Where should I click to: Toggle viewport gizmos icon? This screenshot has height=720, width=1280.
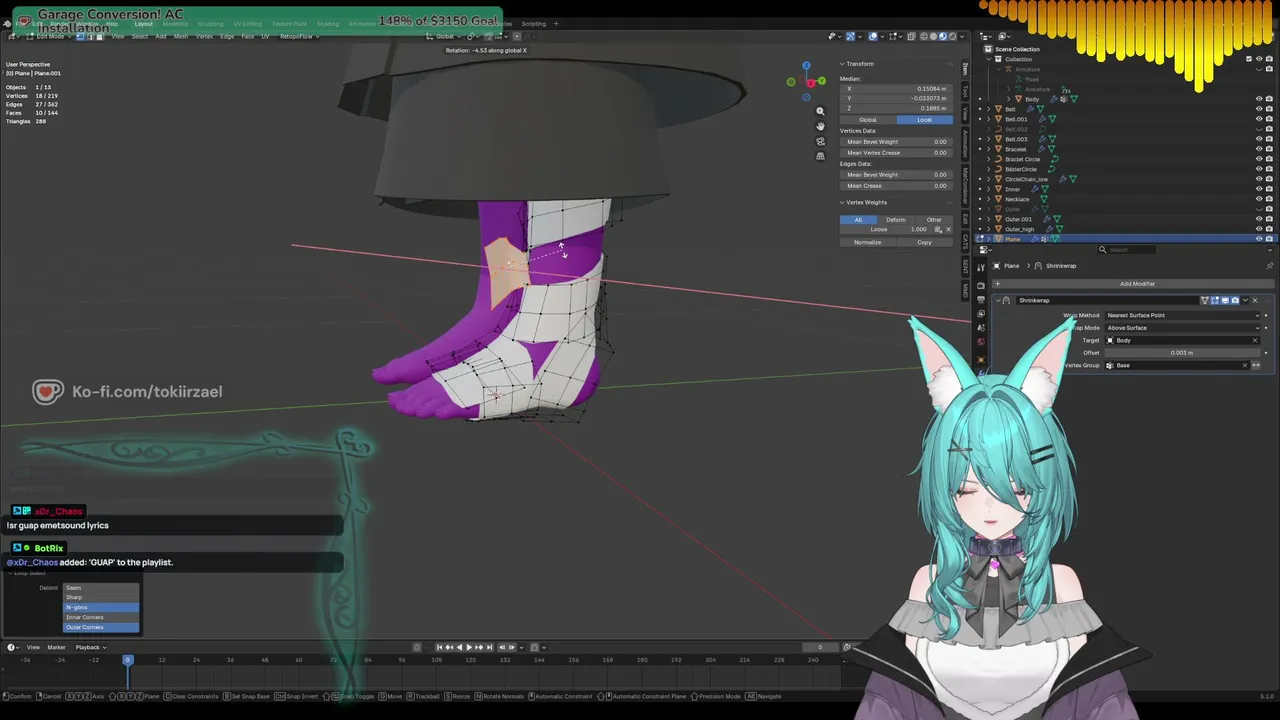click(851, 36)
